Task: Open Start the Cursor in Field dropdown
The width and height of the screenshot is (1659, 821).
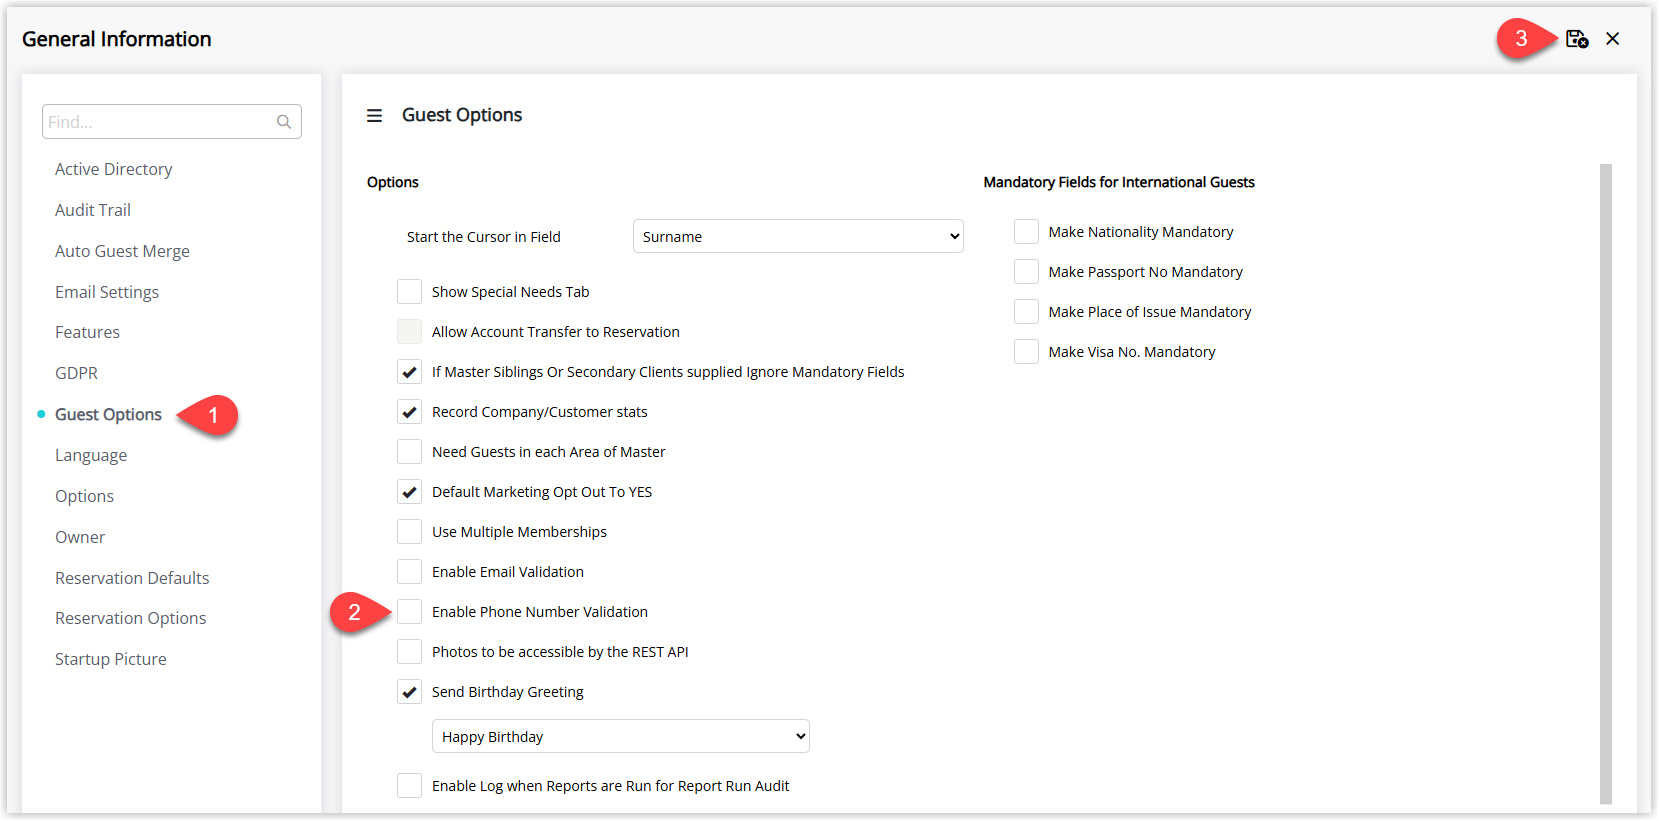Action: click(798, 236)
